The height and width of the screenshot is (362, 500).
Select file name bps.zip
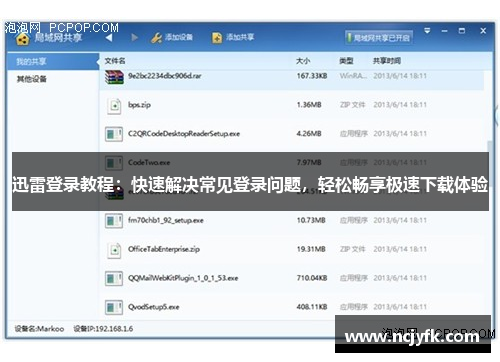[139, 105]
